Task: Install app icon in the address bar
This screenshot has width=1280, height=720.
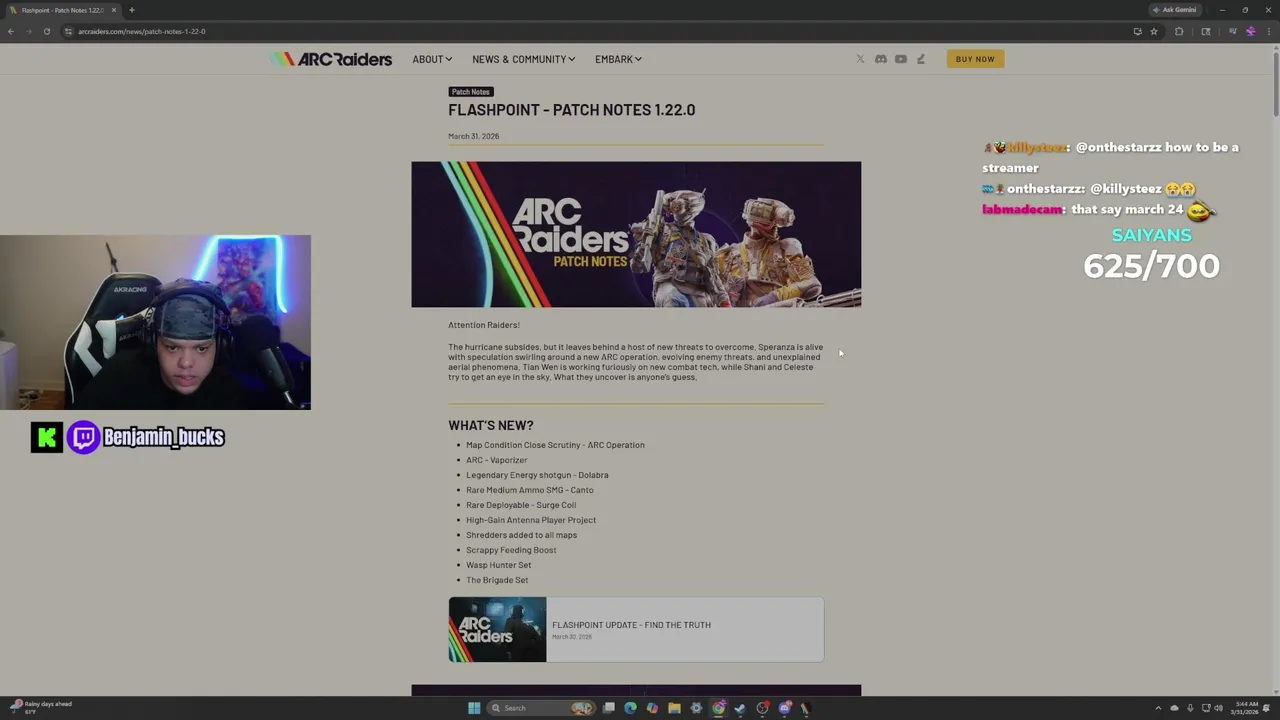Action: [1137, 31]
